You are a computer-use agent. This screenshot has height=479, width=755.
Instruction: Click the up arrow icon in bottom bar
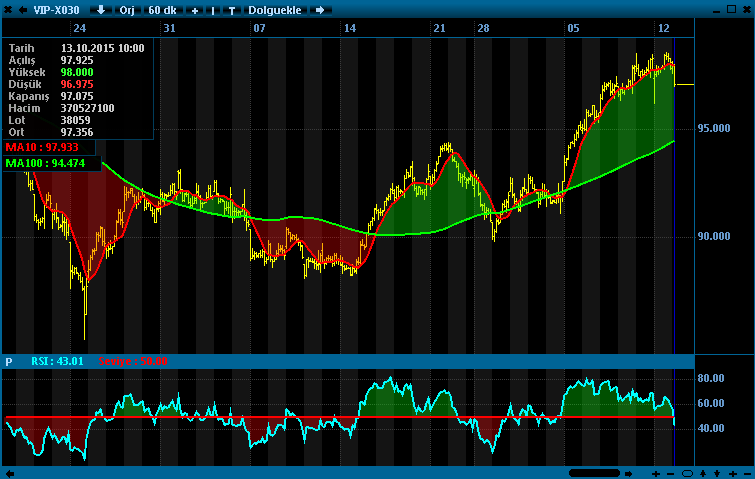(x=703, y=474)
